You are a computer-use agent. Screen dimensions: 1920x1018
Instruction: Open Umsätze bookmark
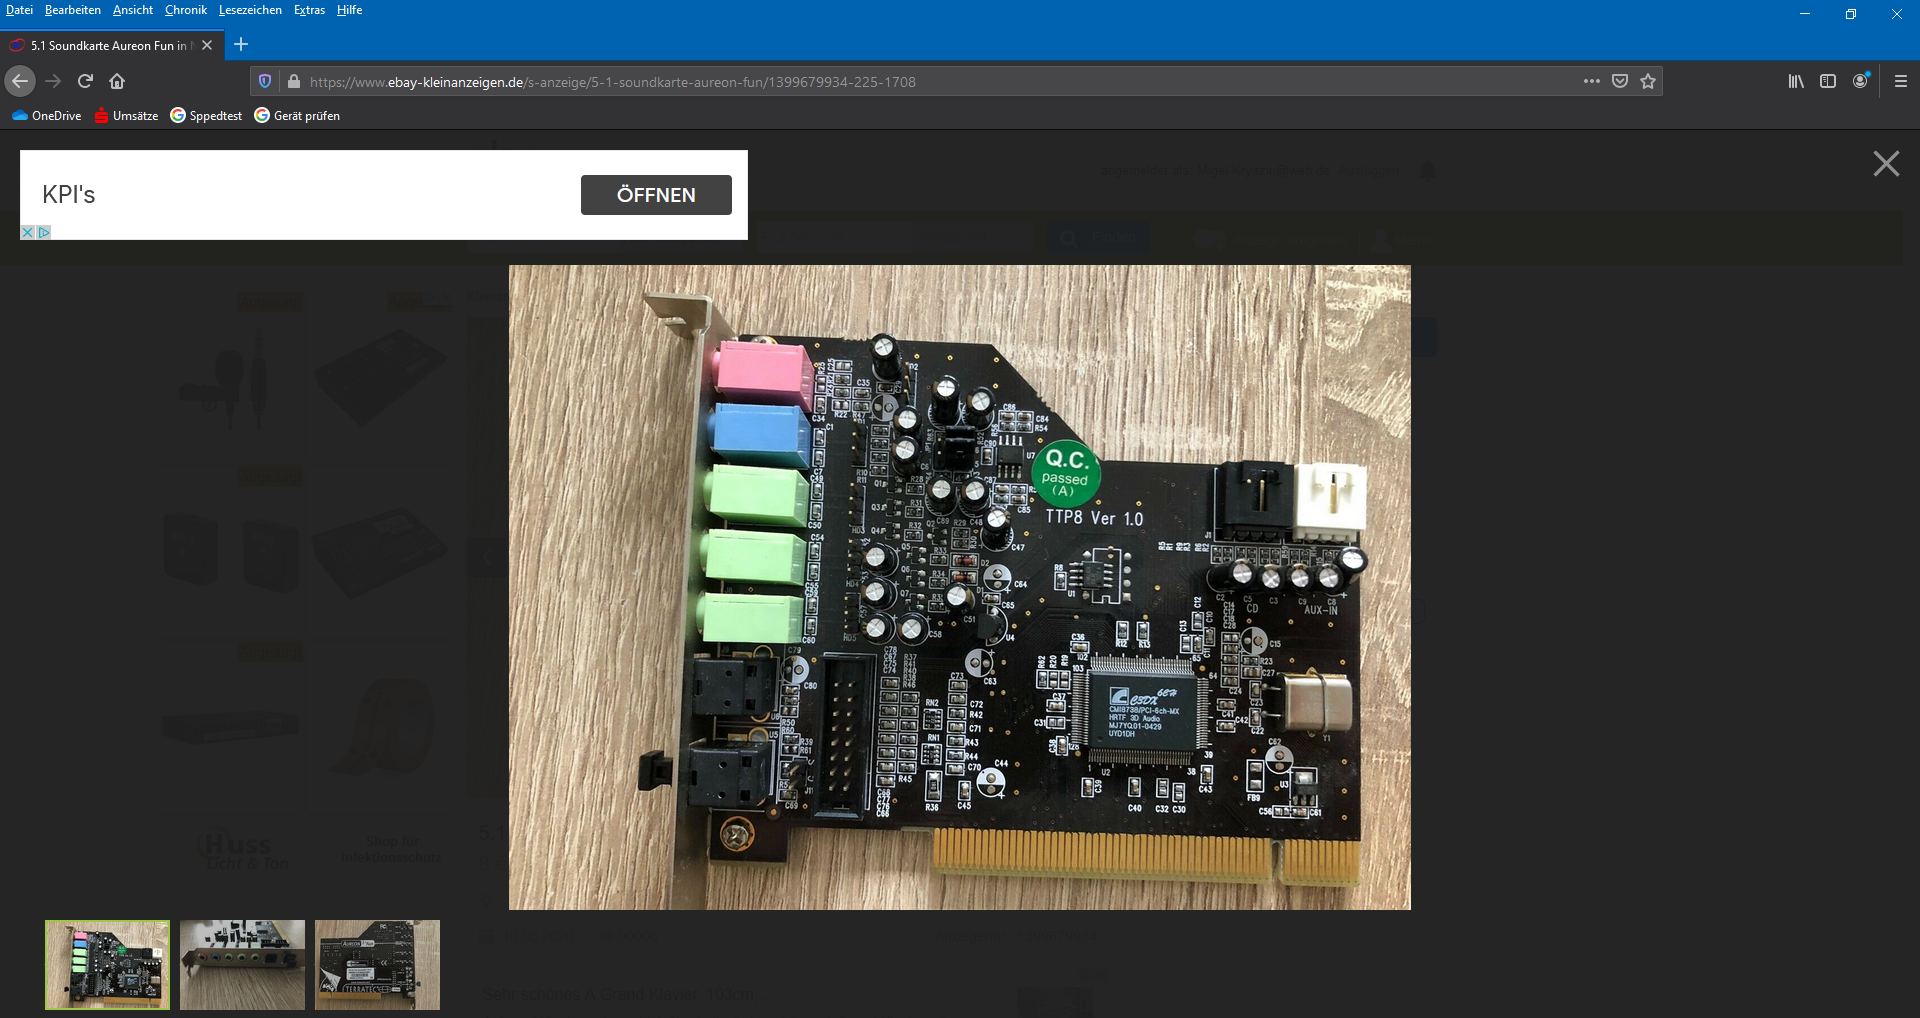point(127,116)
